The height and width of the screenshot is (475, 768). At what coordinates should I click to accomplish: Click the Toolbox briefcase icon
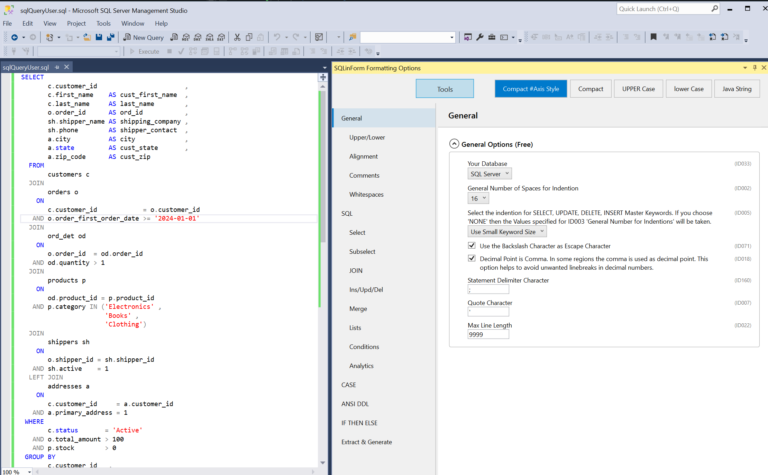point(492,37)
